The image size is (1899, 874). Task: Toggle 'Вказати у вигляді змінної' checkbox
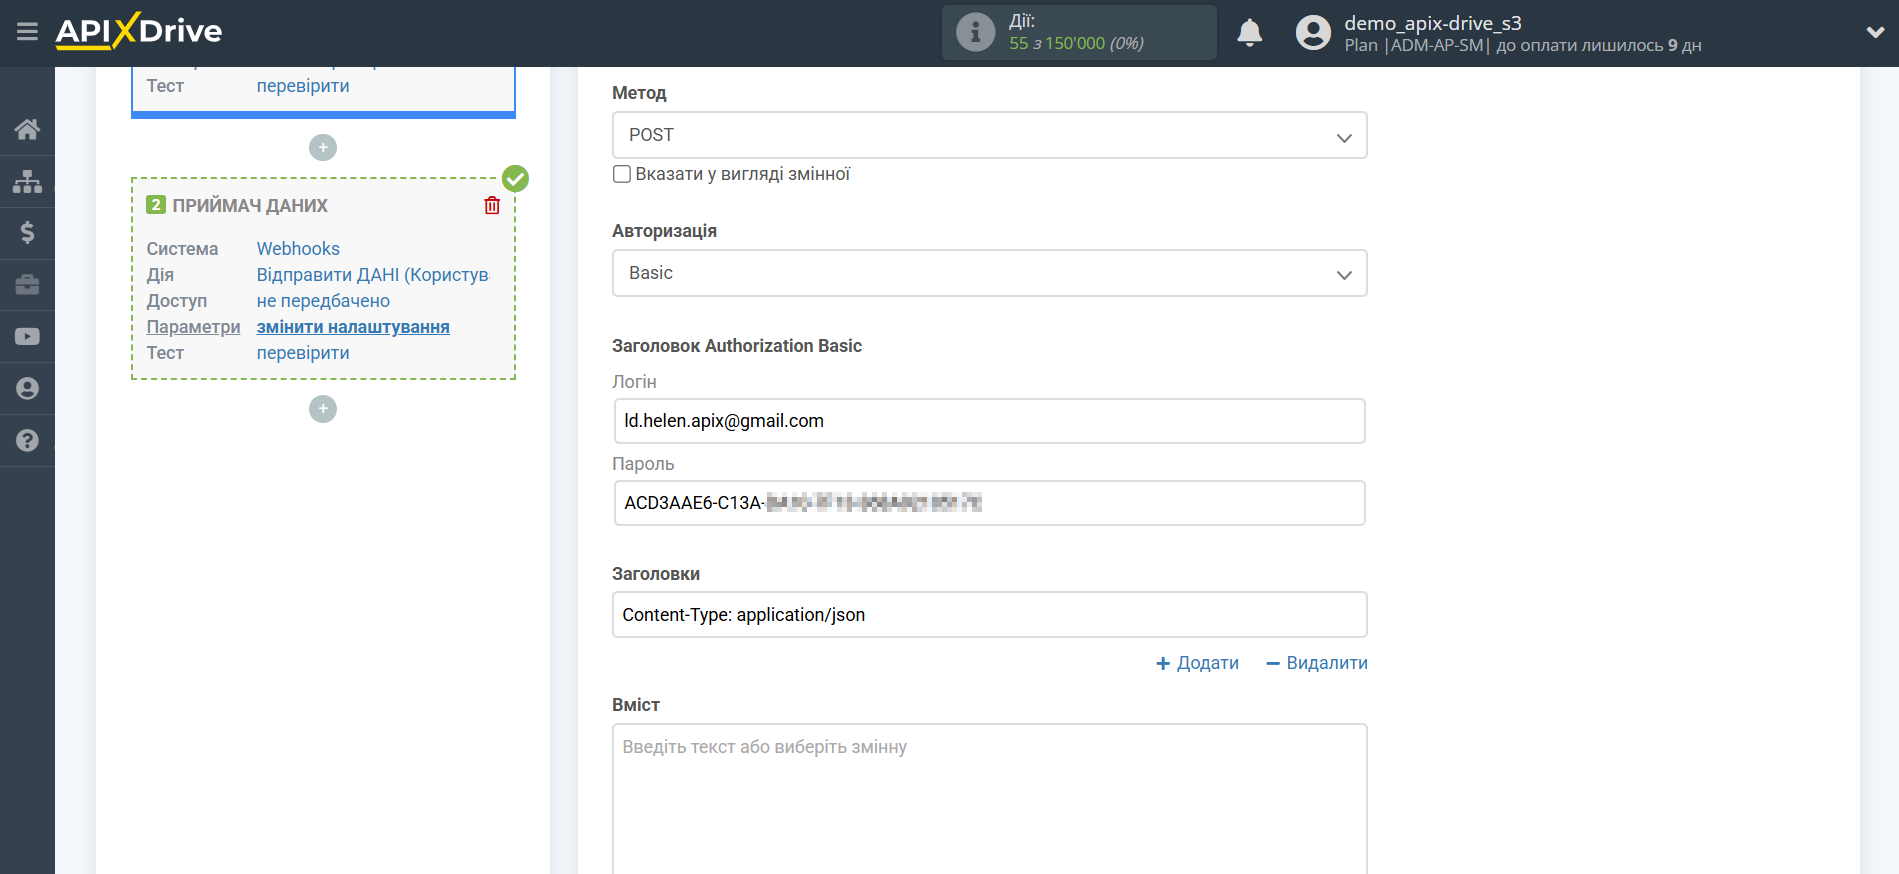[621, 174]
